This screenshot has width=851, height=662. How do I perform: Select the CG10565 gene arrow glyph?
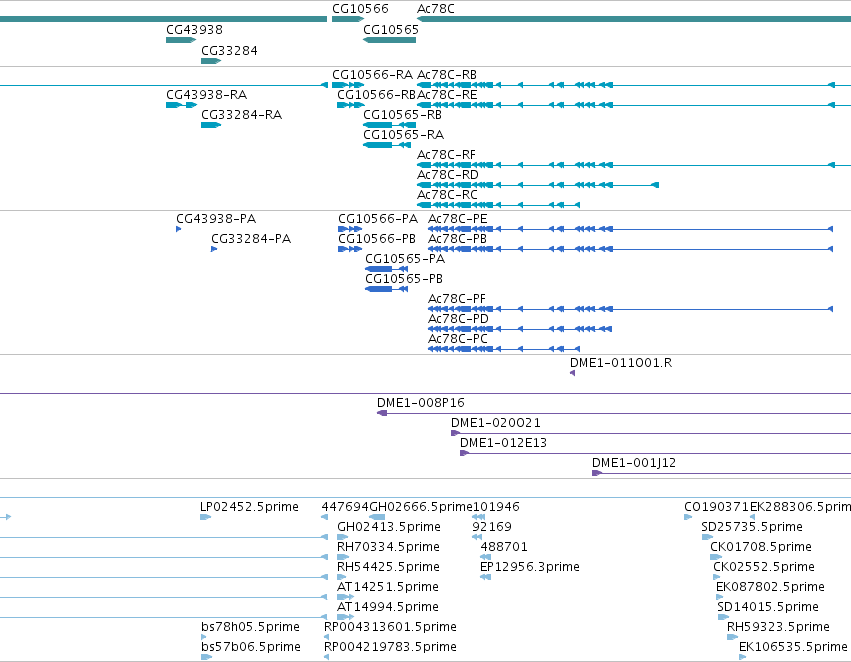click(389, 40)
